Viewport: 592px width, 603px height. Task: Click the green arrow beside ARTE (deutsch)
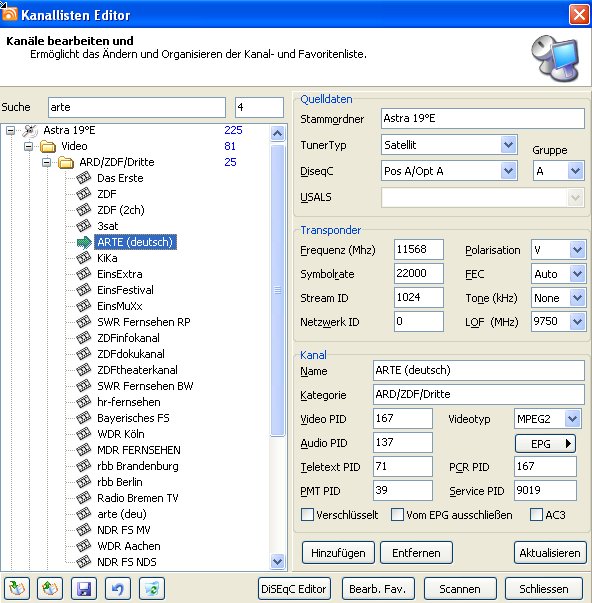point(84,242)
